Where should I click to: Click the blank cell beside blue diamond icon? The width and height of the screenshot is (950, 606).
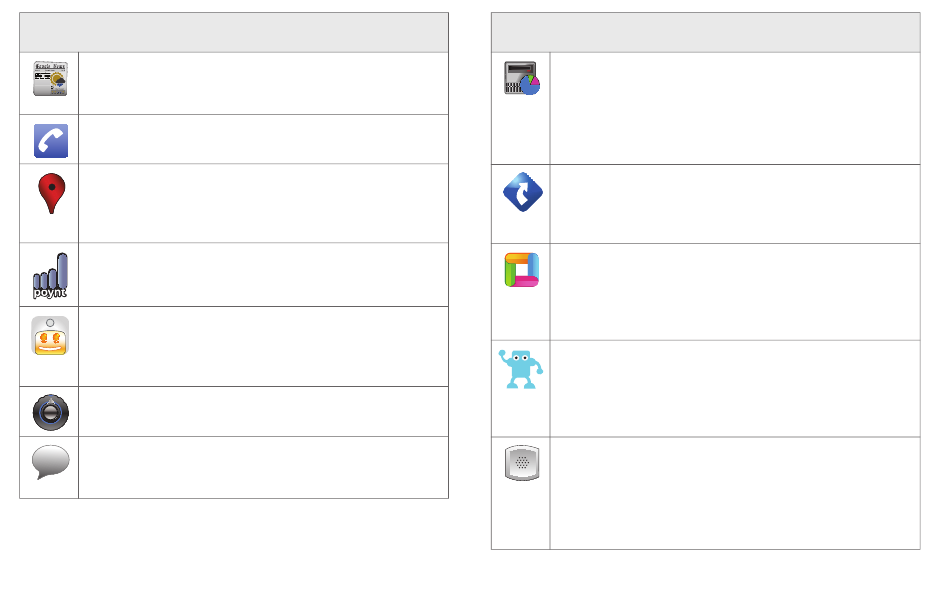(735, 204)
